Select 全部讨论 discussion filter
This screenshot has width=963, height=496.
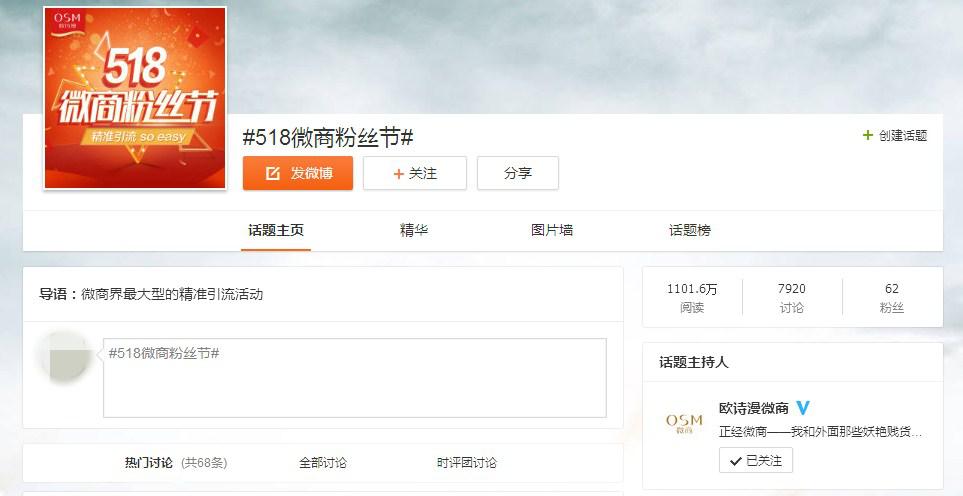322,462
